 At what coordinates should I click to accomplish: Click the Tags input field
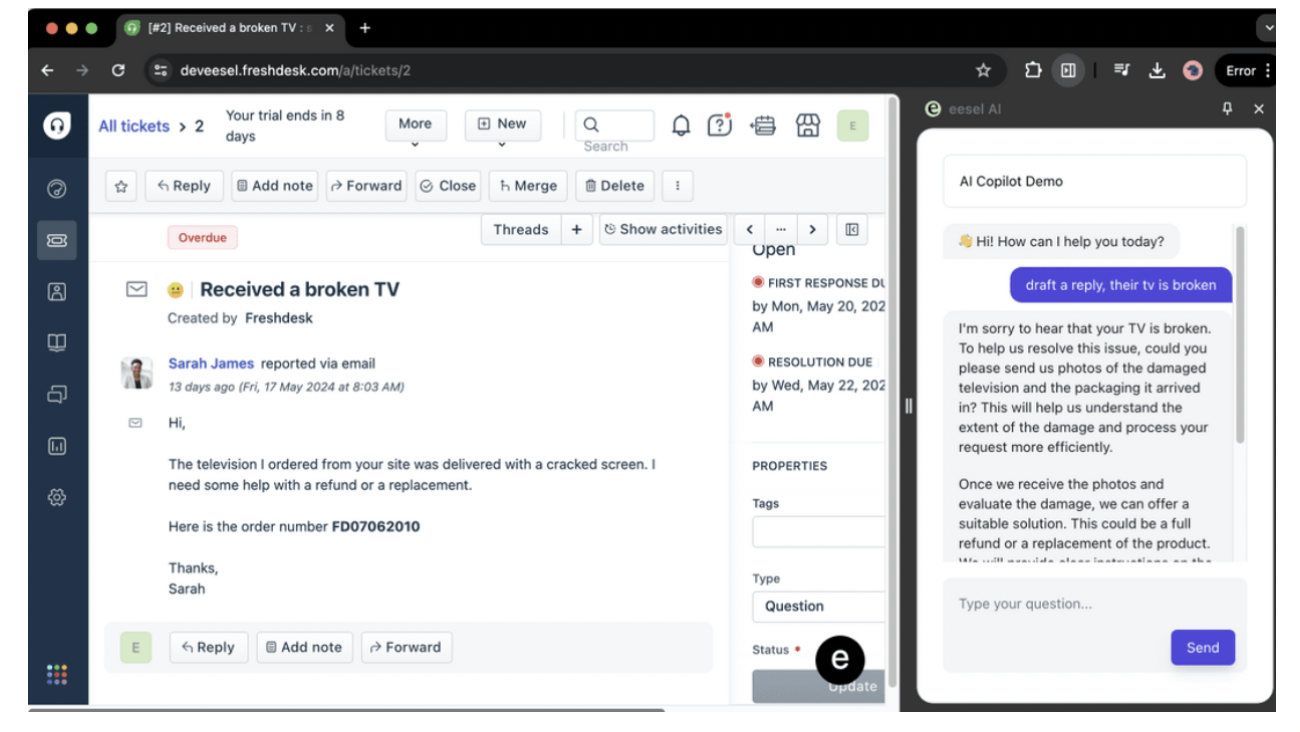click(x=818, y=532)
